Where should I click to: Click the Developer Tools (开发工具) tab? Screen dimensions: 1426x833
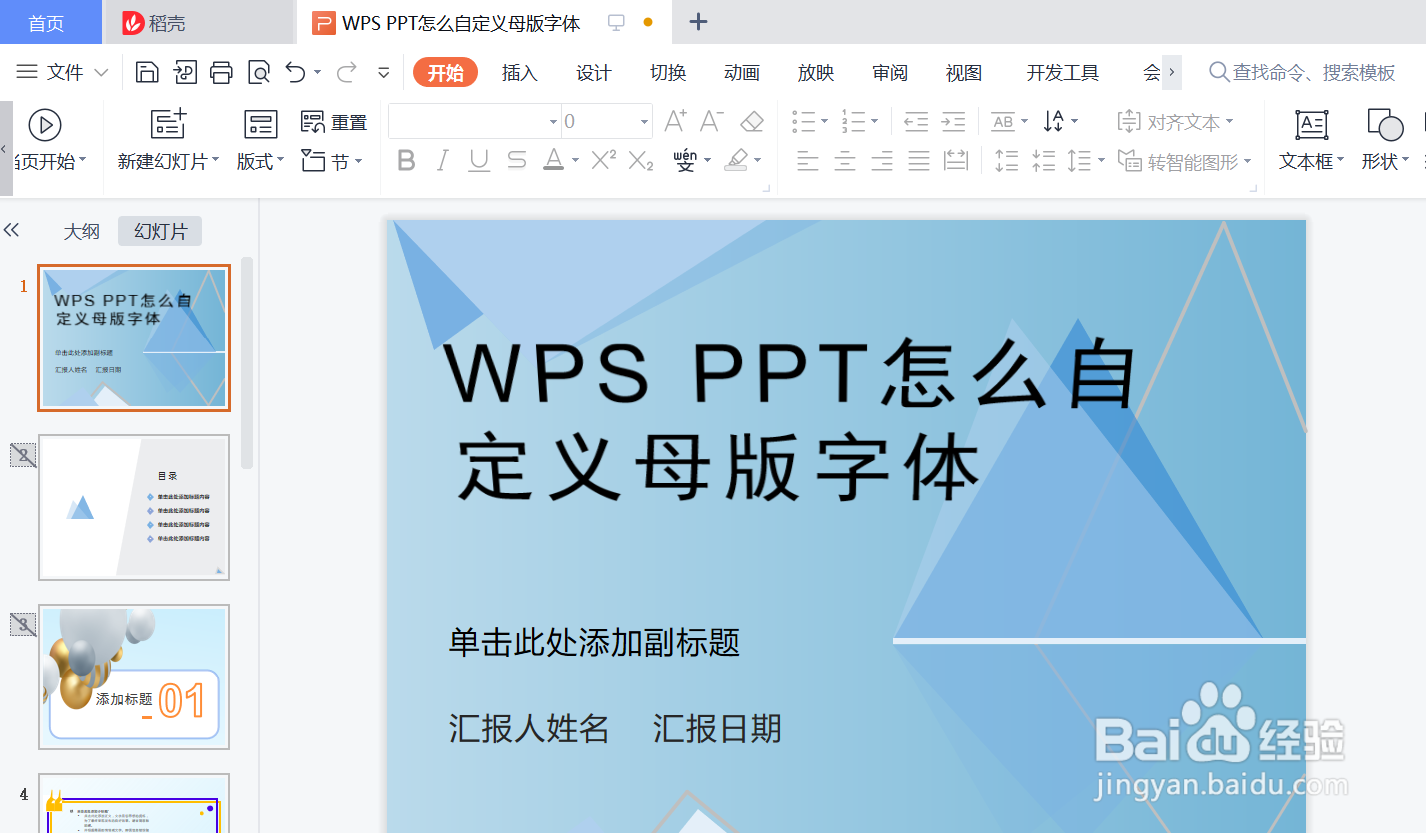1063,73
